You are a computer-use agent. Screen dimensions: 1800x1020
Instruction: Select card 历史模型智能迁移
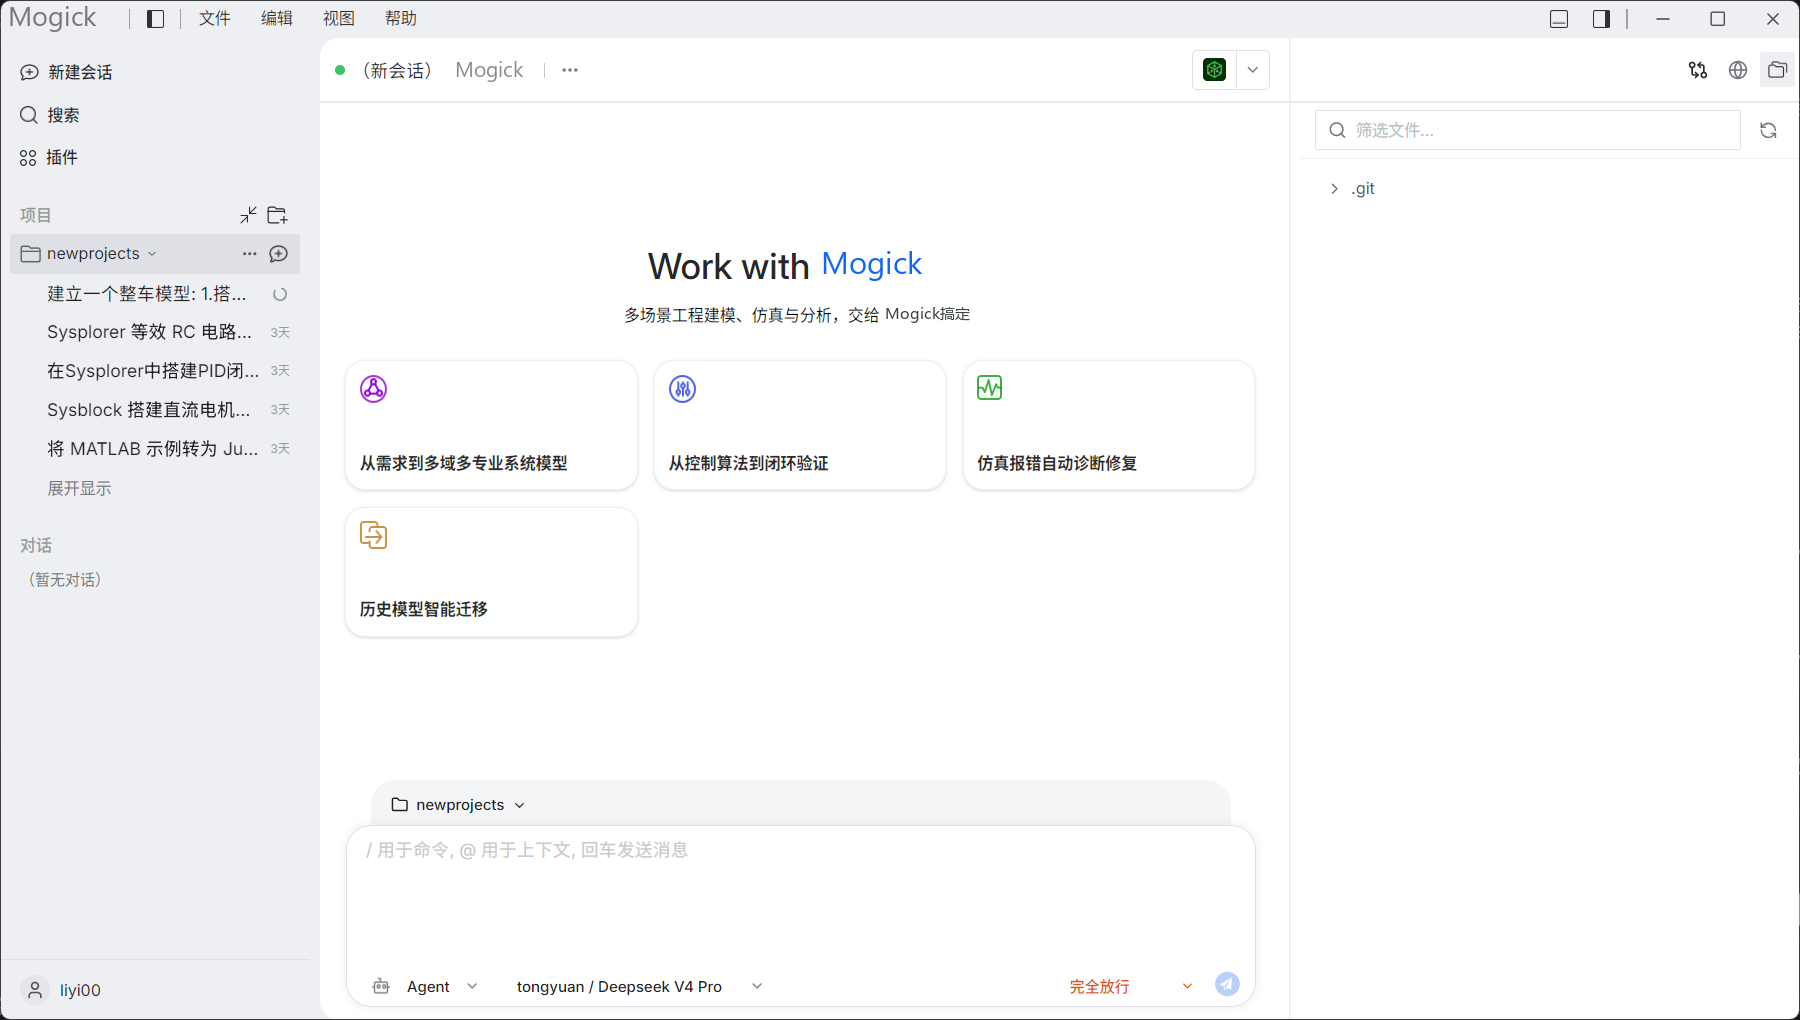[x=491, y=572]
